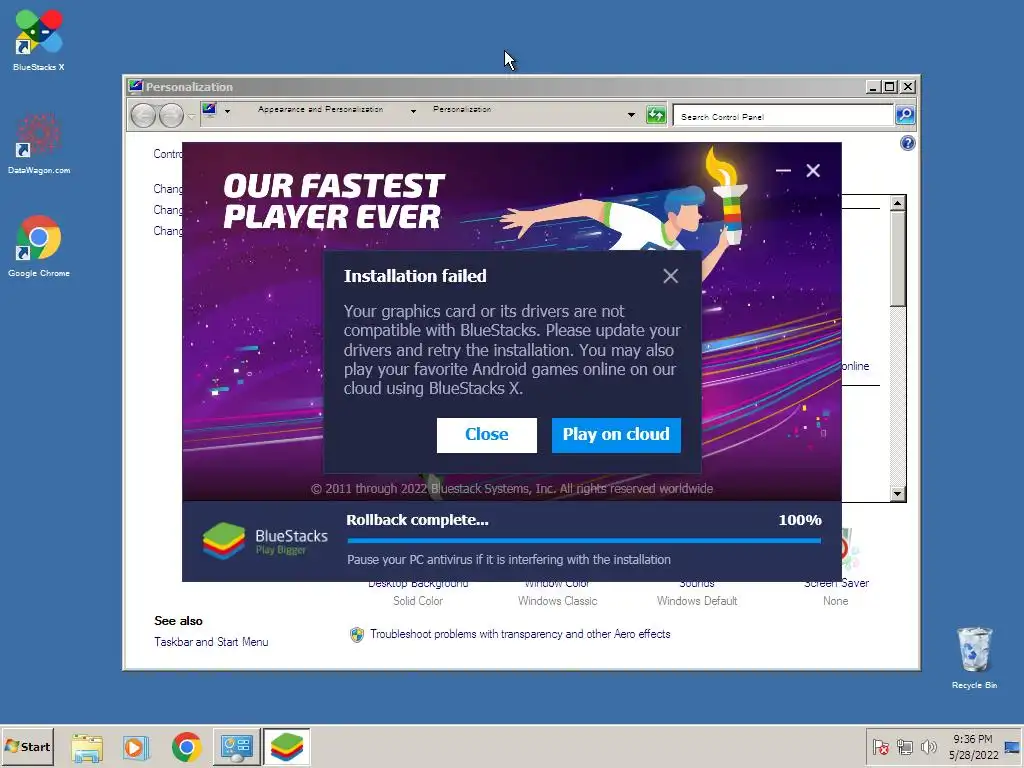Image resolution: width=1024 pixels, height=768 pixels.
Task: Click Back button in Personalization window
Action: pos(143,116)
